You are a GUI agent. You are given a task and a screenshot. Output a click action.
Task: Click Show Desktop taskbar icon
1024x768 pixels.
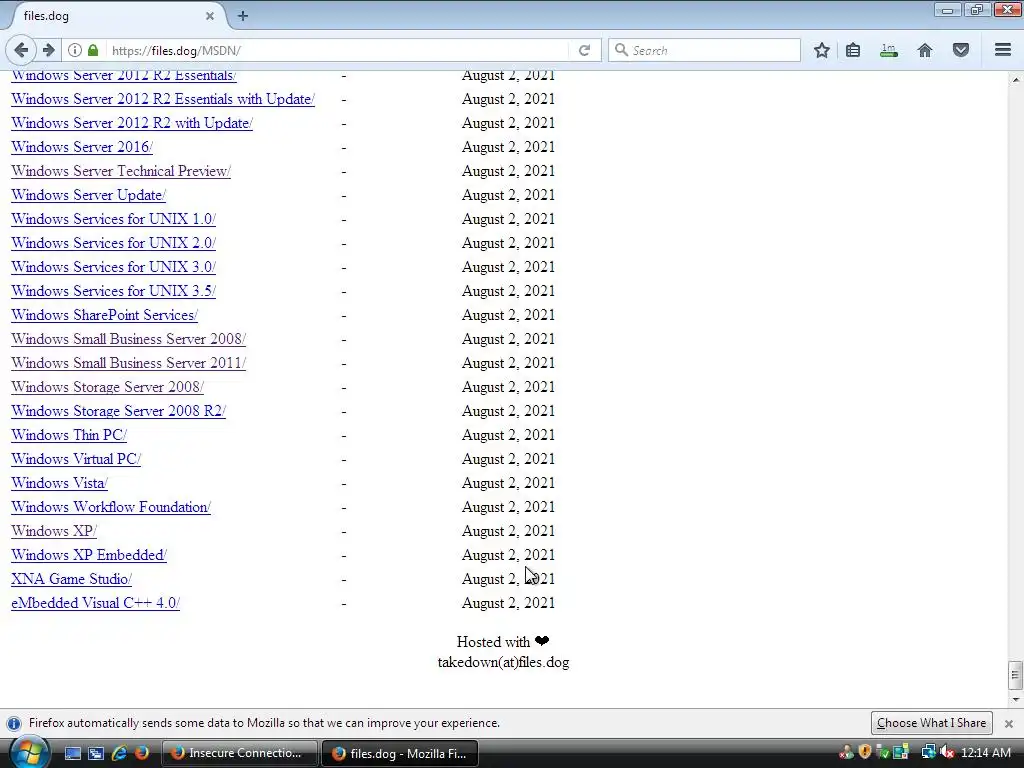tap(72, 753)
